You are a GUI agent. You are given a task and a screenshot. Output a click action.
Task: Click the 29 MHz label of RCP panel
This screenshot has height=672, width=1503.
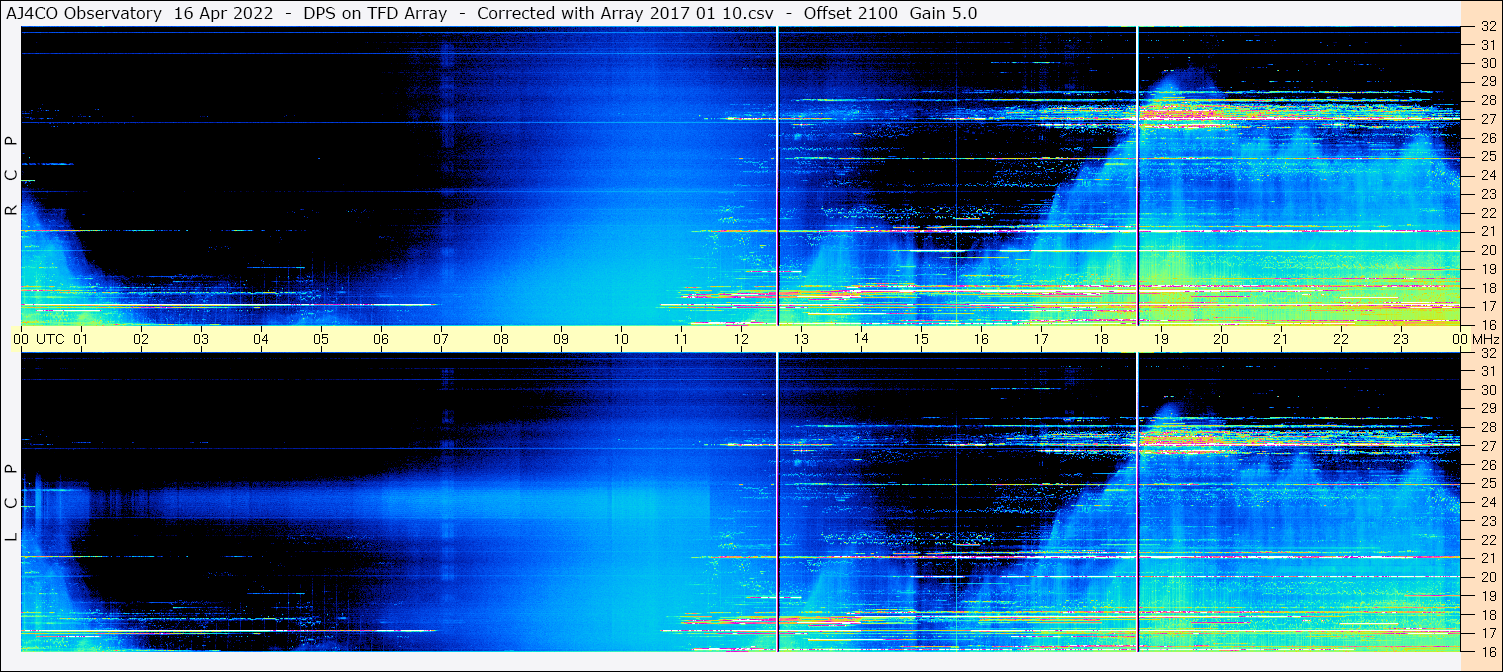click(x=1488, y=82)
